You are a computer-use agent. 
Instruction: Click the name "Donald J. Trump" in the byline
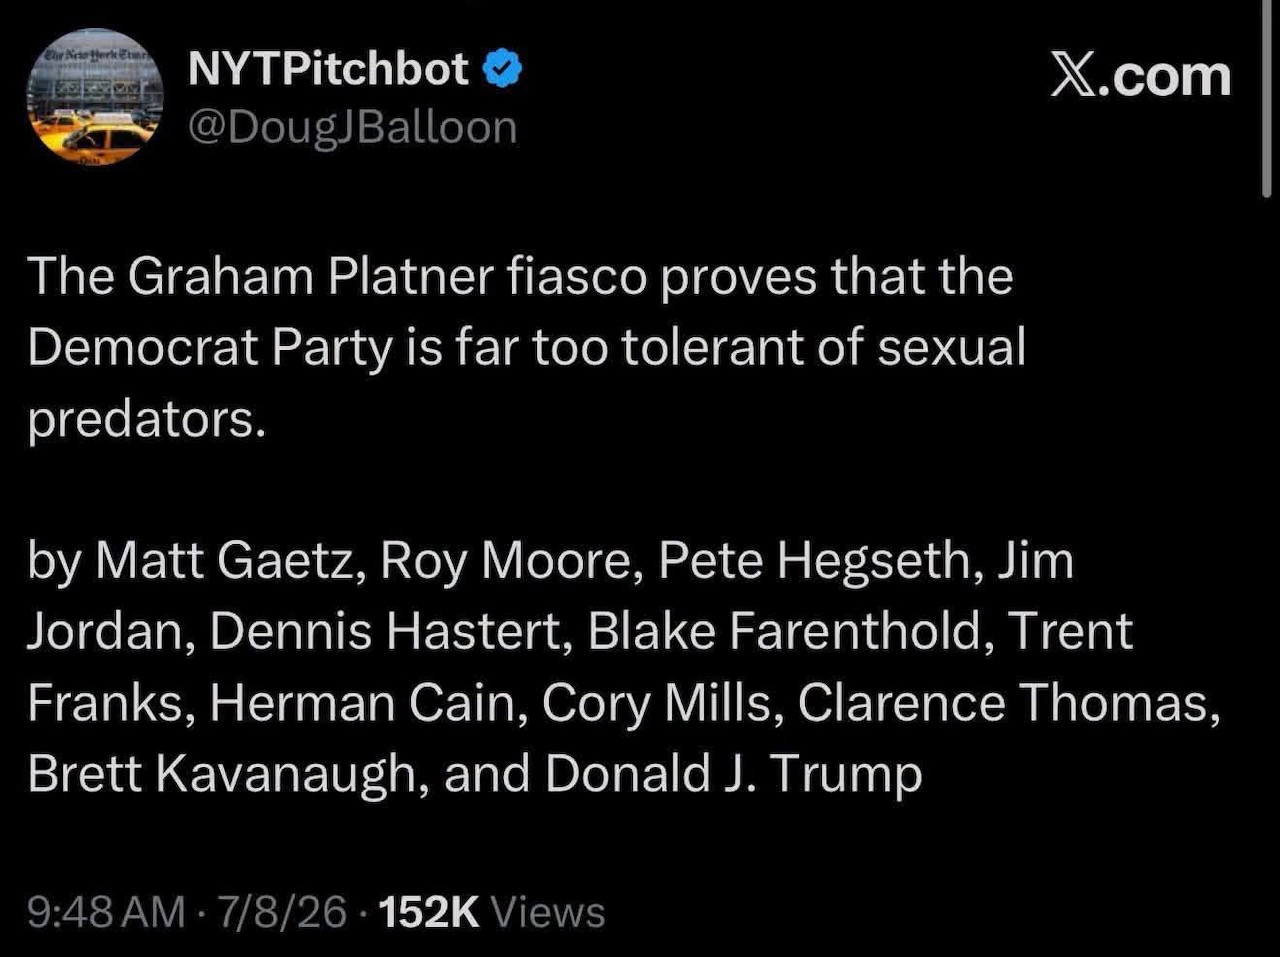[734, 775]
